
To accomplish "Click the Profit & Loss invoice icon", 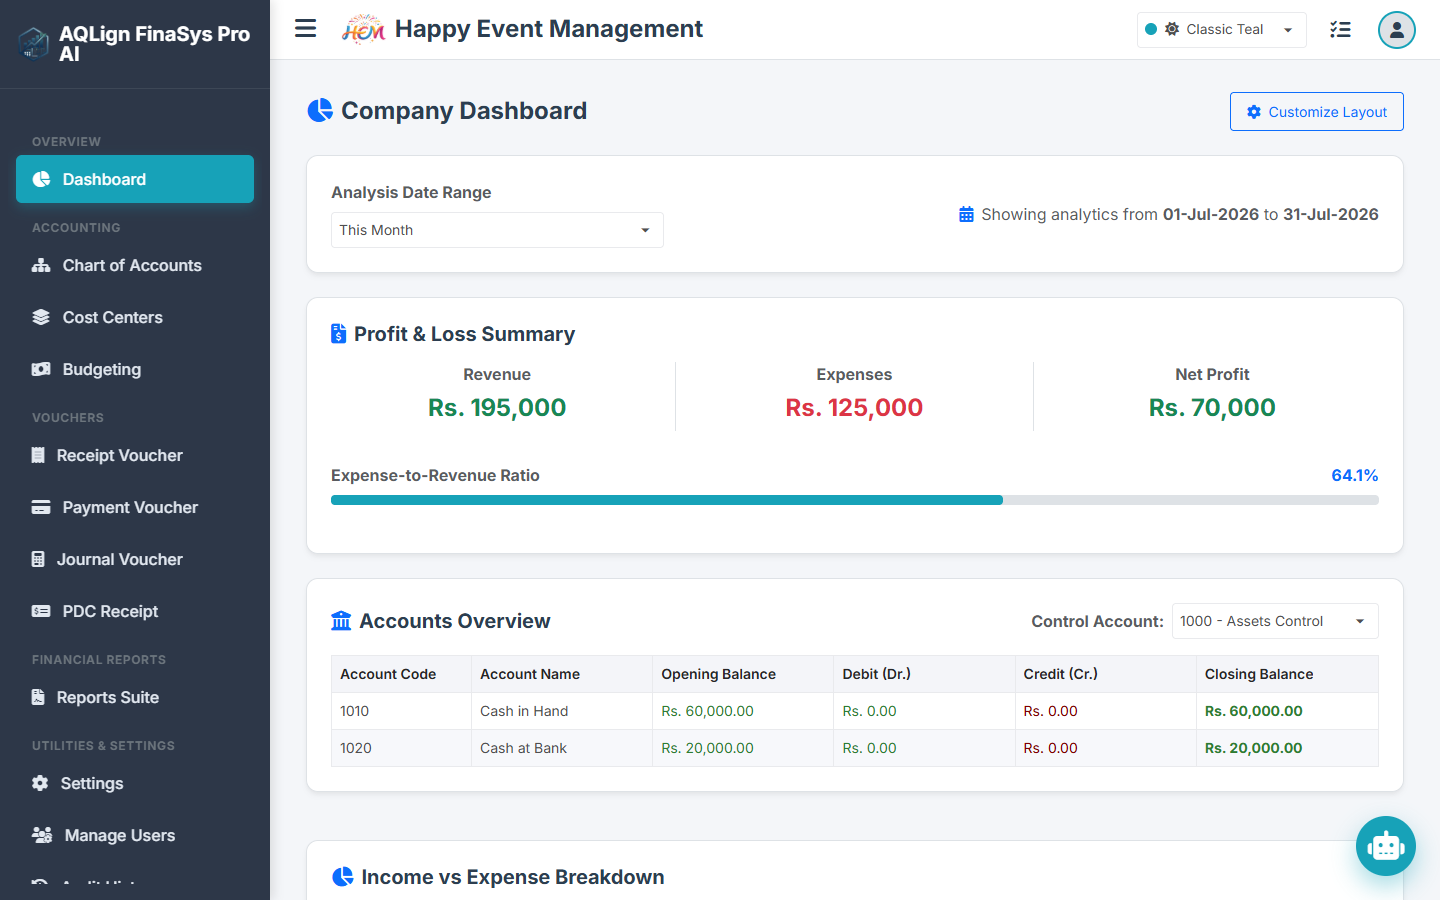I will 338,334.
